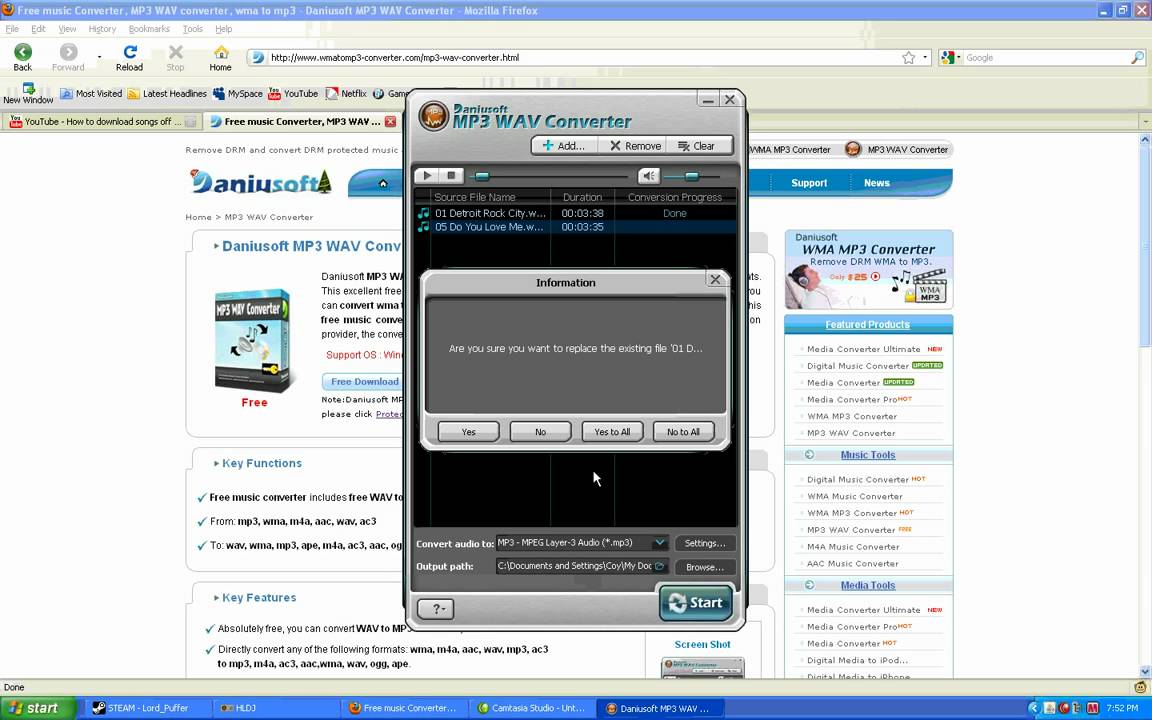The width and height of the screenshot is (1152, 720).
Task: Select the 01 Detroit Rock City file row
Action: [x=575, y=213]
